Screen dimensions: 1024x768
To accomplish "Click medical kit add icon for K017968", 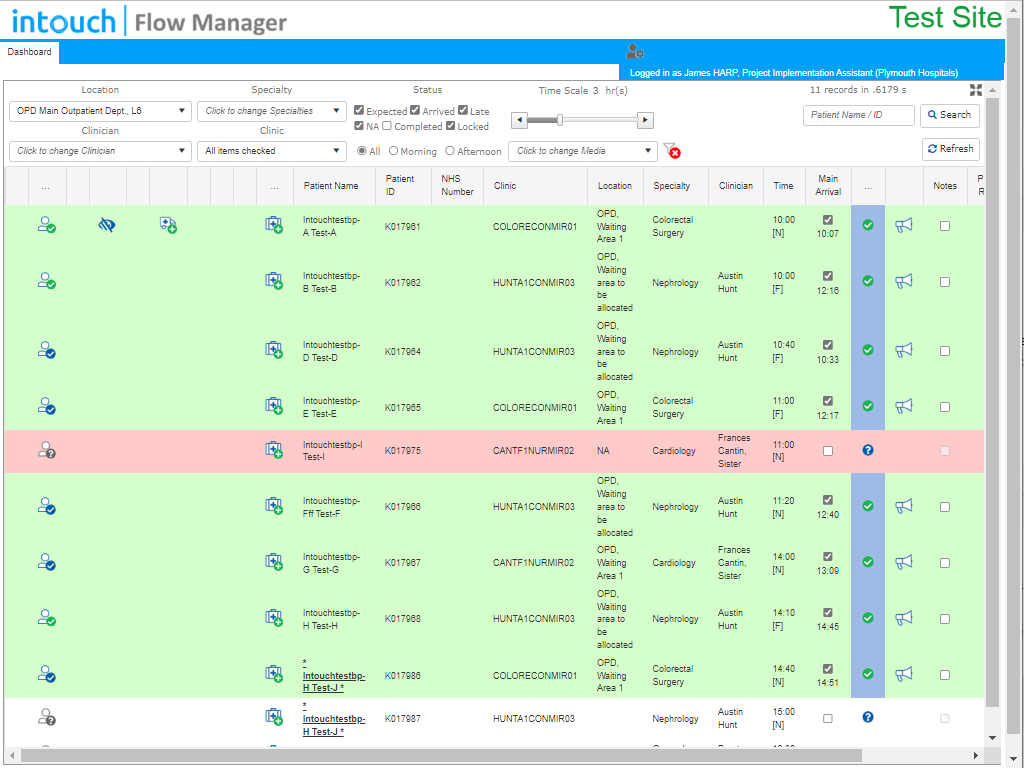I will click(274, 618).
